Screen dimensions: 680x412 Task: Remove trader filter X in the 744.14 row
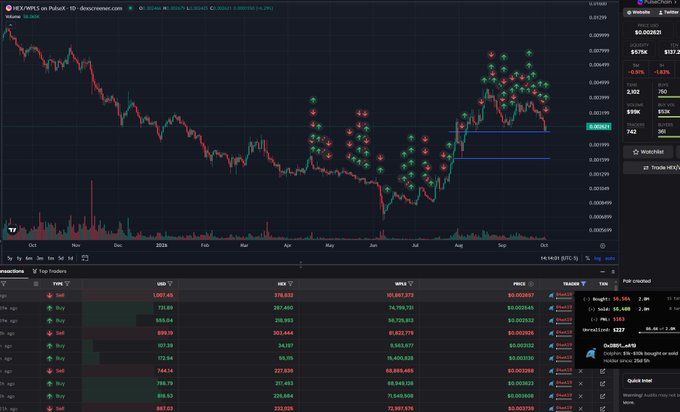click(x=581, y=371)
